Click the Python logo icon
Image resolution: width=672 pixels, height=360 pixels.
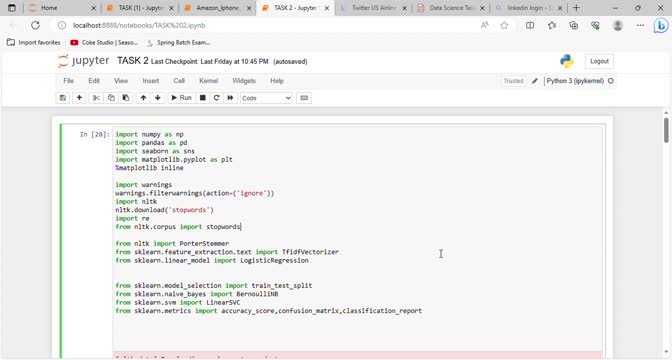point(567,61)
